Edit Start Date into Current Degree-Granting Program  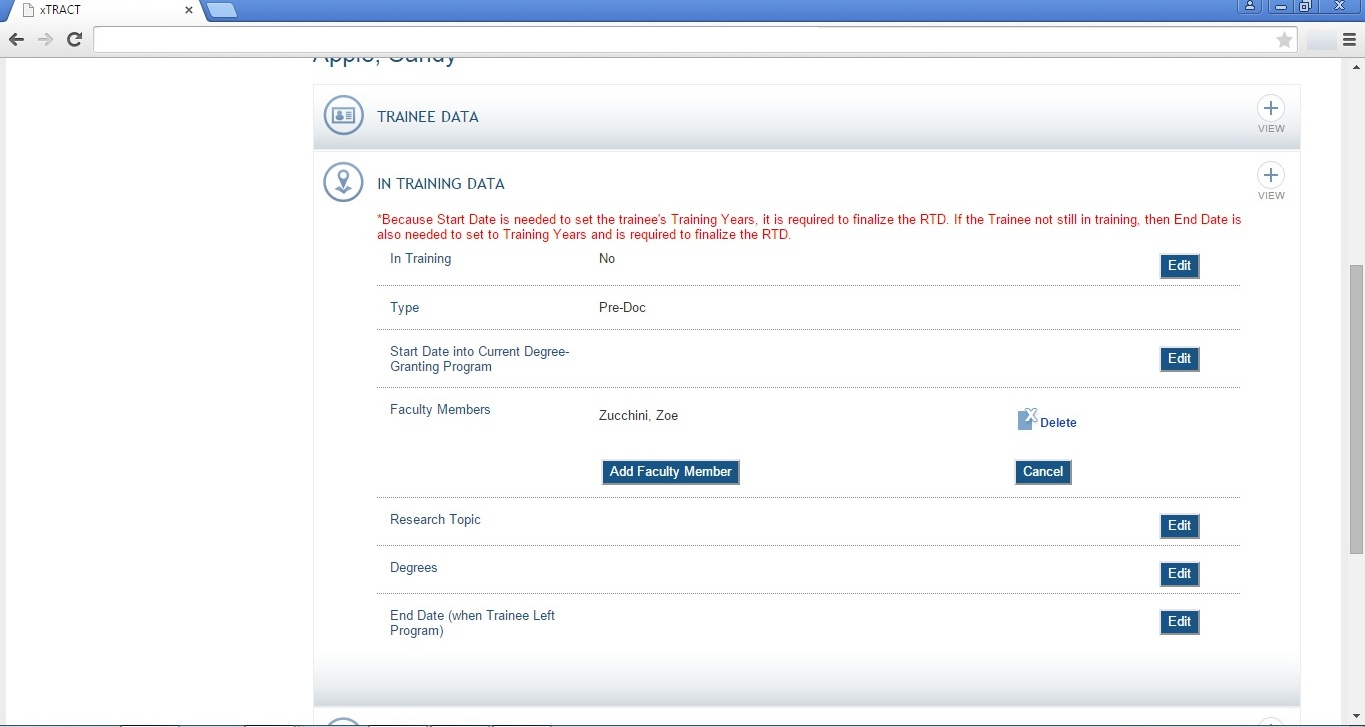pyautogui.click(x=1180, y=359)
